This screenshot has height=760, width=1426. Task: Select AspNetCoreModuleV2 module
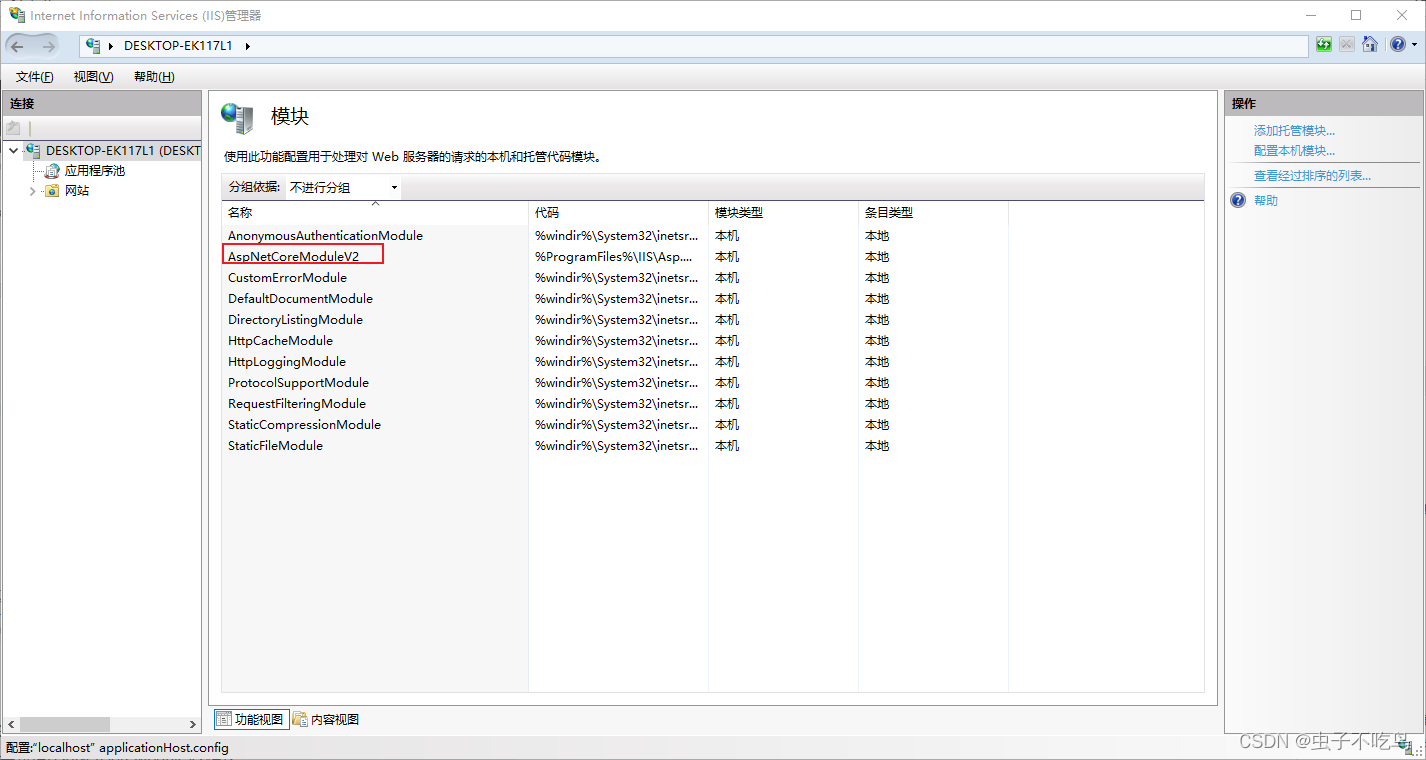(x=293, y=257)
